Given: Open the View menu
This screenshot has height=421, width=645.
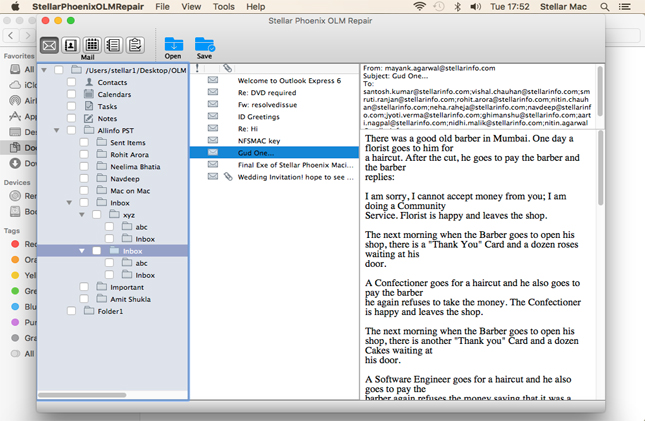Looking at the screenshot, I should [190, 7].
